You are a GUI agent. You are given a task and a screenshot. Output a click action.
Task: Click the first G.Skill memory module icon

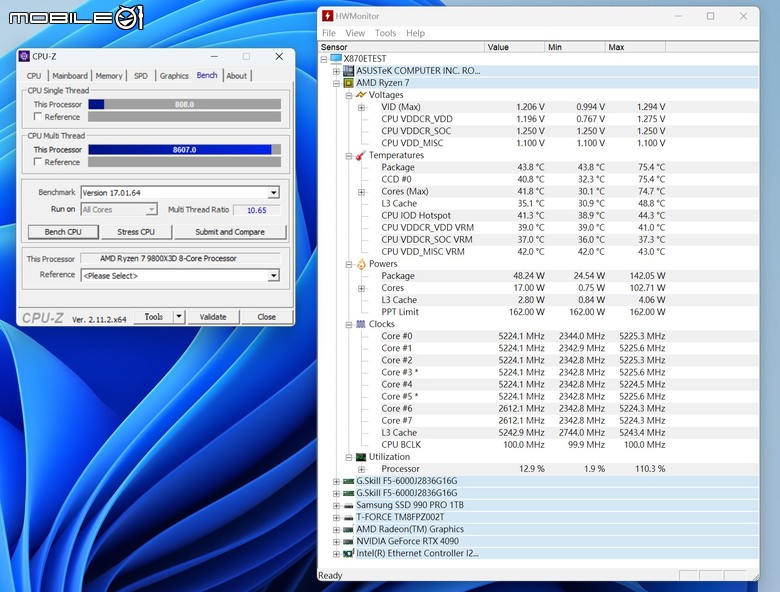click(x=348, y=481)
